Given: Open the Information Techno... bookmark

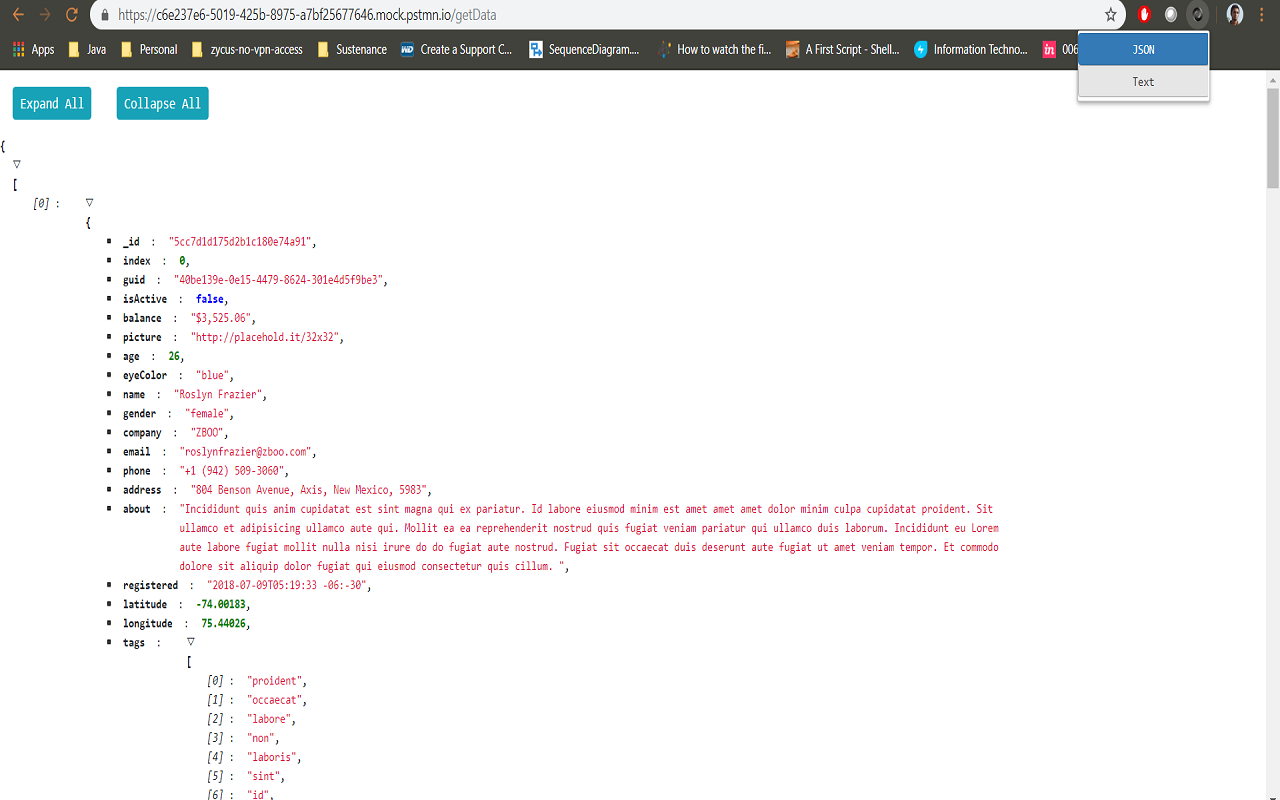Looking at the screenshot, I should click(971, 49).
